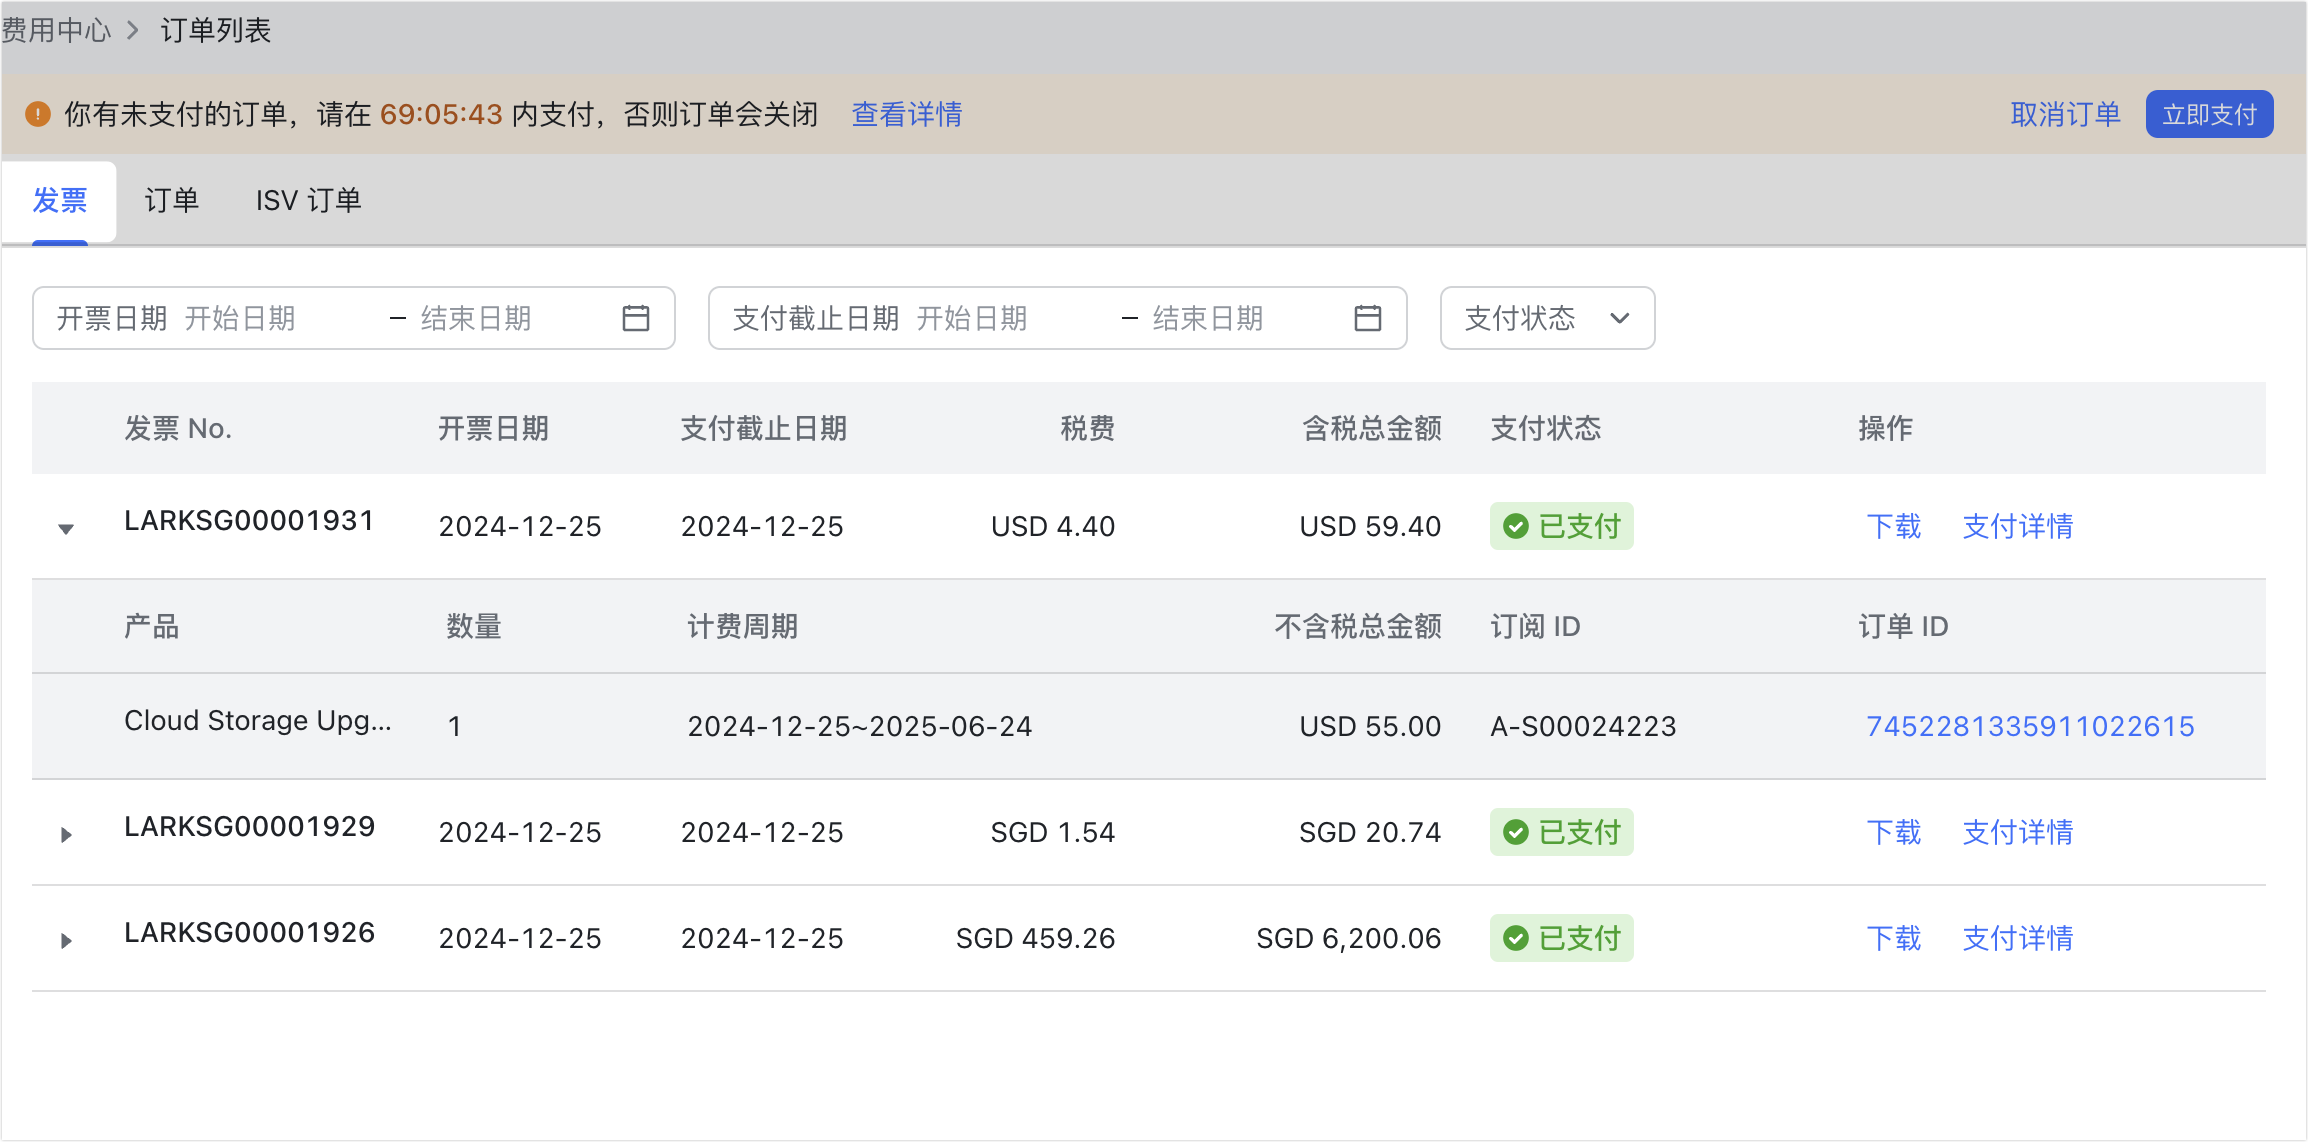This screenshot has width=2308, height=1142.
Task: Switch to the 订单 tab
Action: tap(171, 201)
